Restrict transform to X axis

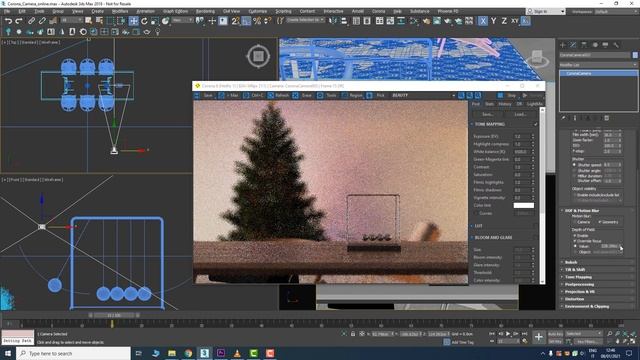tap(483, 20)
